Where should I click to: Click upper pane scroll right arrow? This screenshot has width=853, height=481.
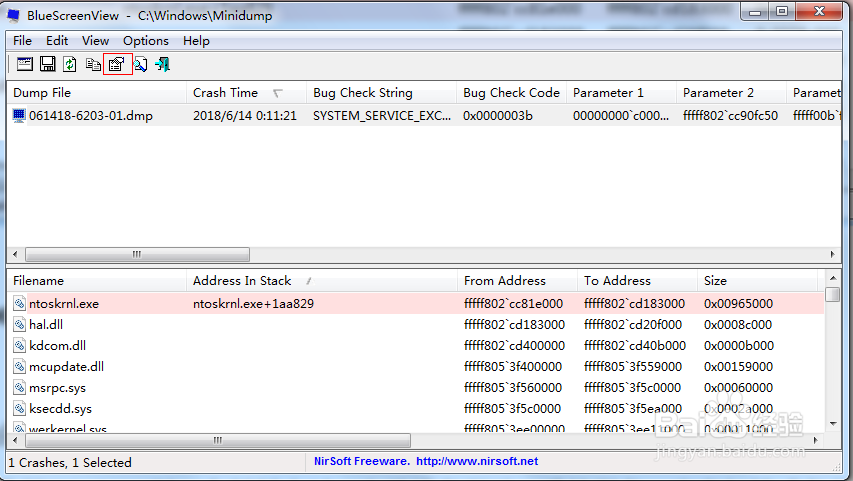(832, 254)
